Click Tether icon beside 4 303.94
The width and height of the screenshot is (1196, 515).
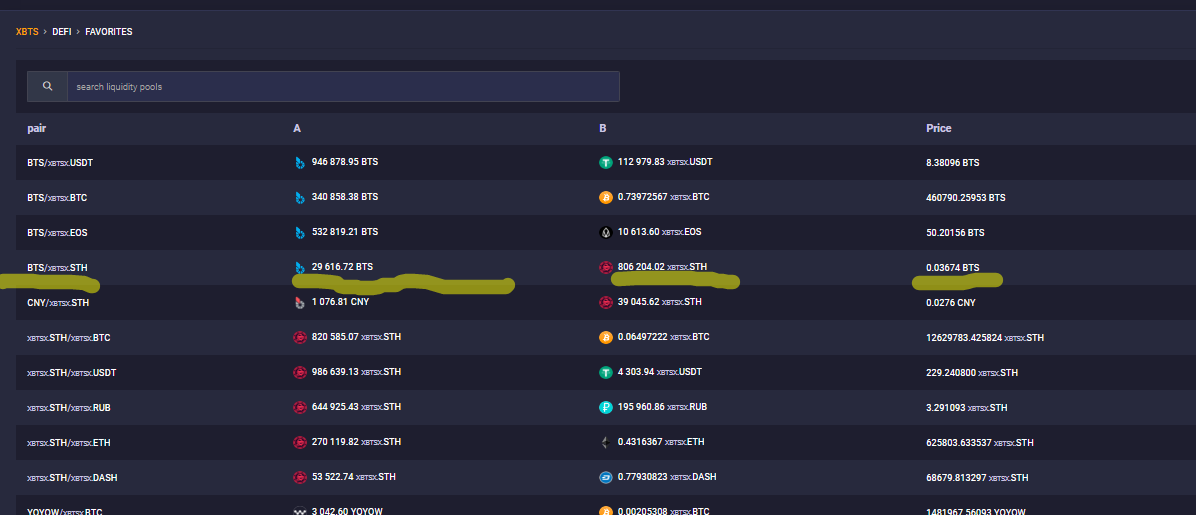pos(606,372)
